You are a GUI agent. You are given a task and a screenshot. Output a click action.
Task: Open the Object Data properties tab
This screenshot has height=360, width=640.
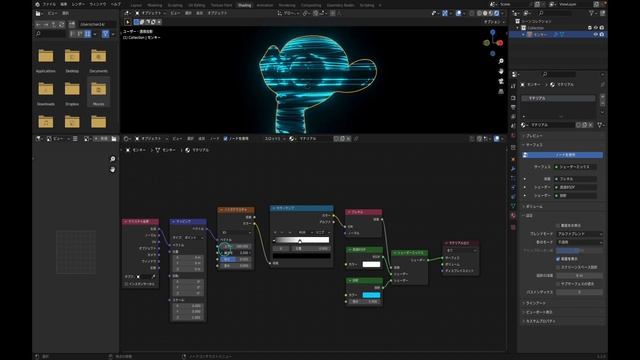coord(513,206)
